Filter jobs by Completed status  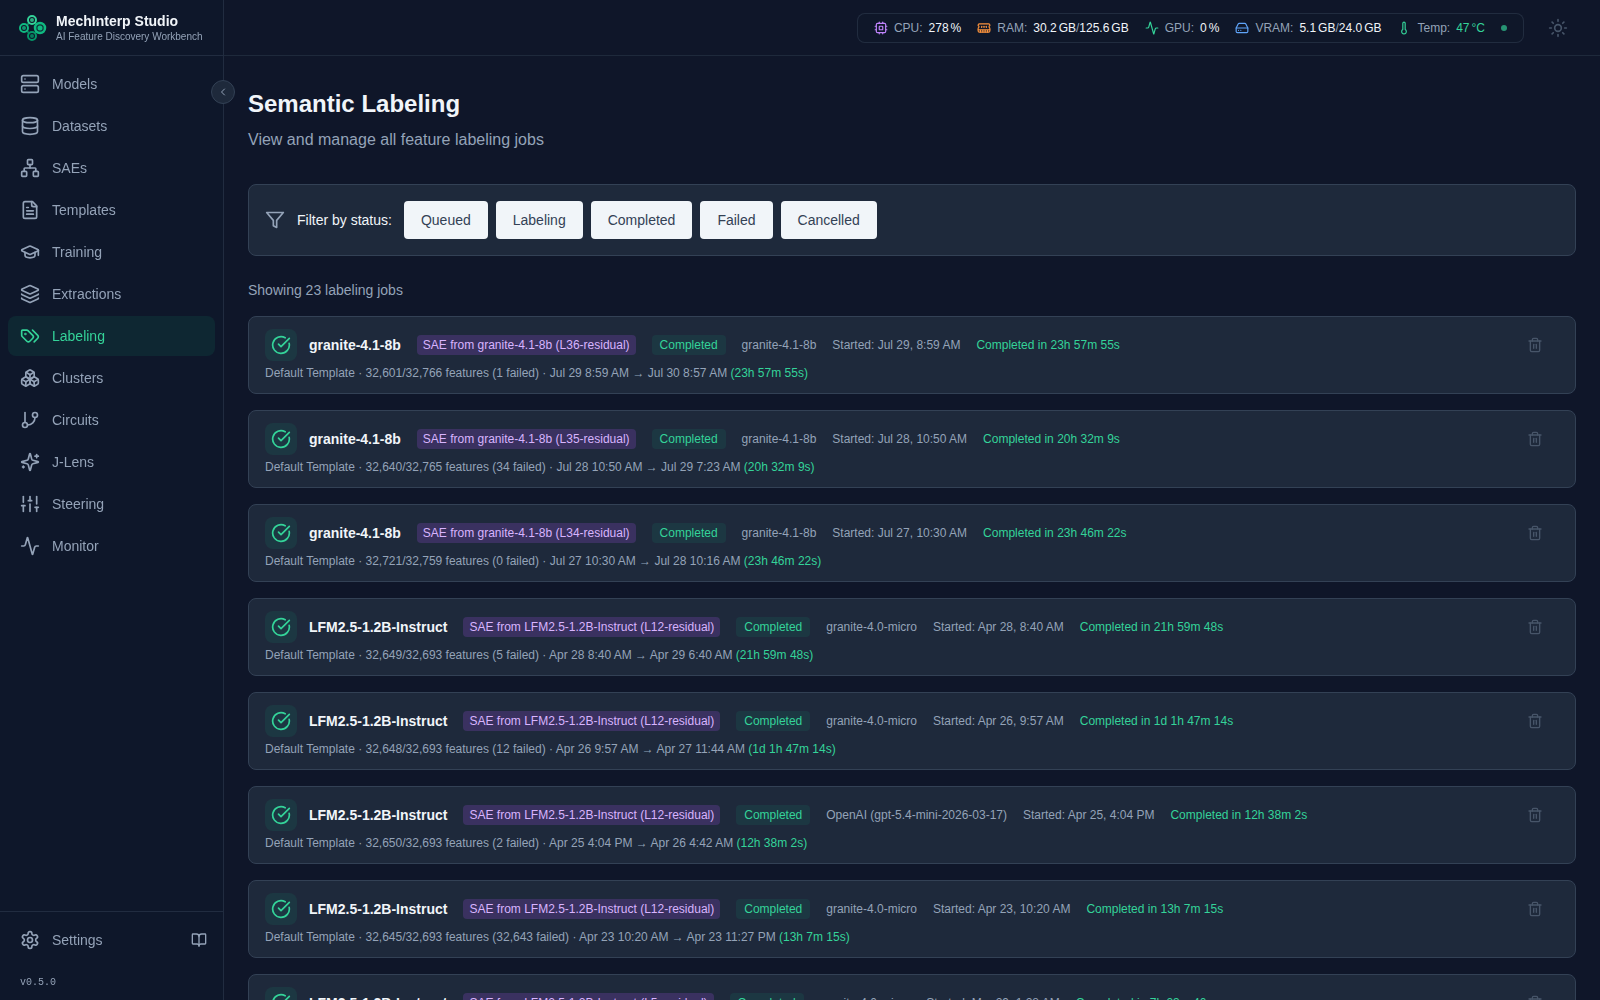pyautogui.click(x=641, y=220)
